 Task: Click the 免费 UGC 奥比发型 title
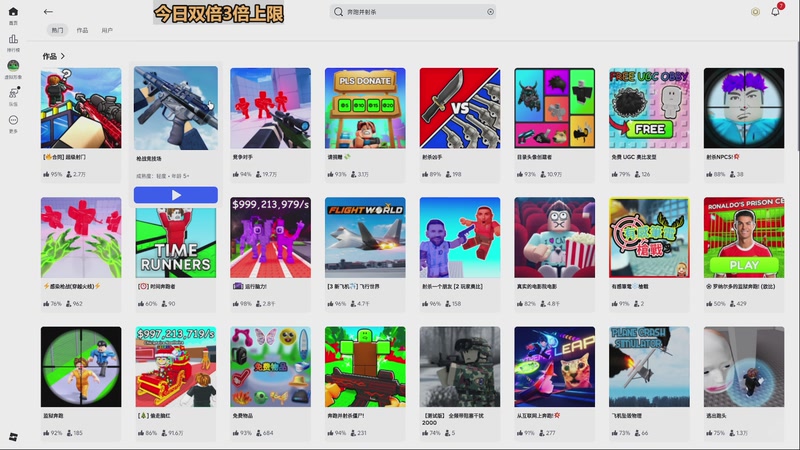click(634, 157)
